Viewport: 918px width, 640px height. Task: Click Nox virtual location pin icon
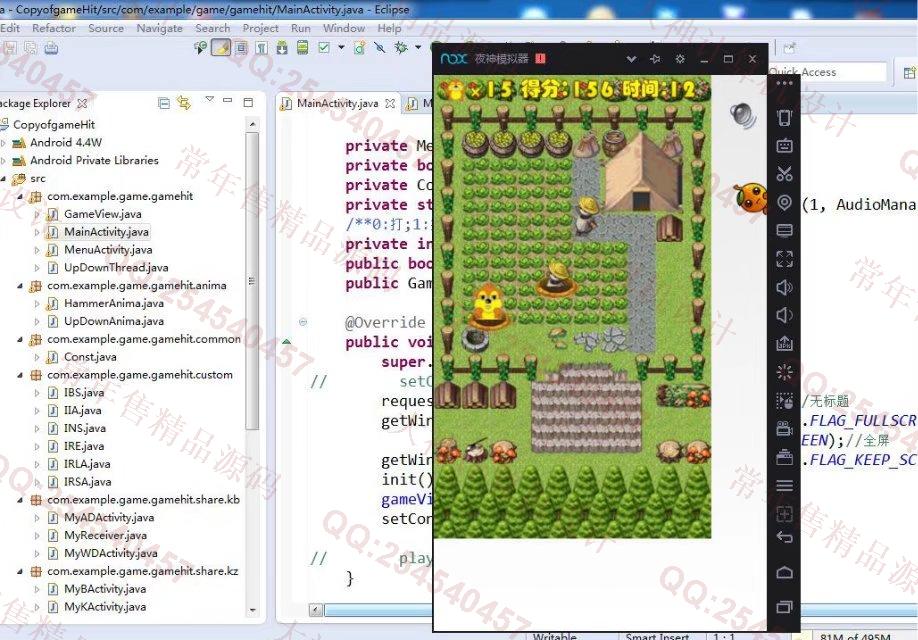pos(785,203)
